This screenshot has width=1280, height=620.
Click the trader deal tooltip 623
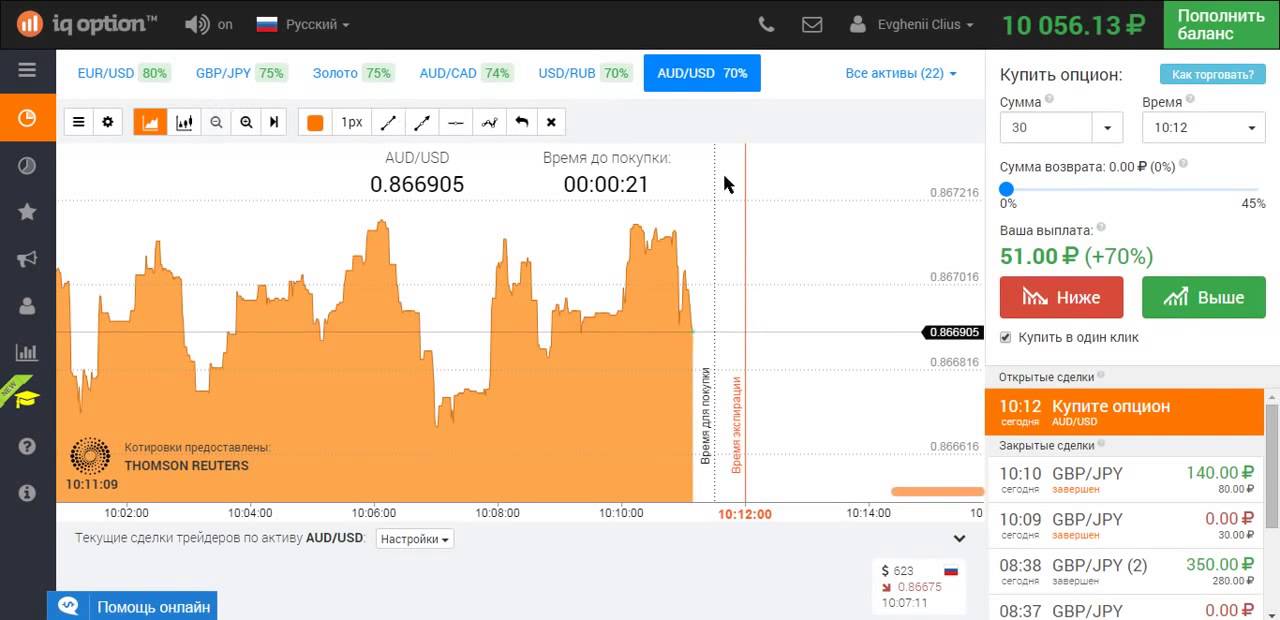(x=919, y=586)
